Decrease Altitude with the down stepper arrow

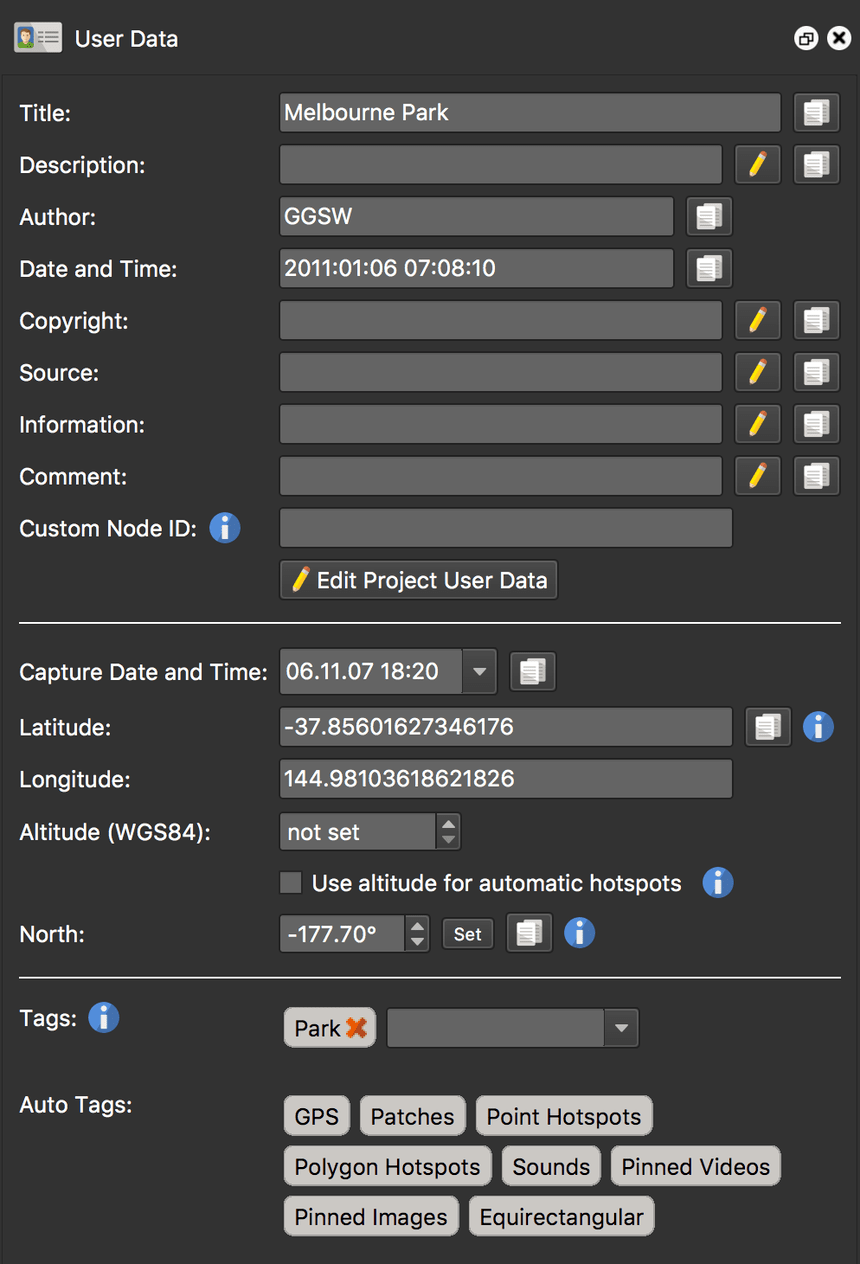[448, 841]
